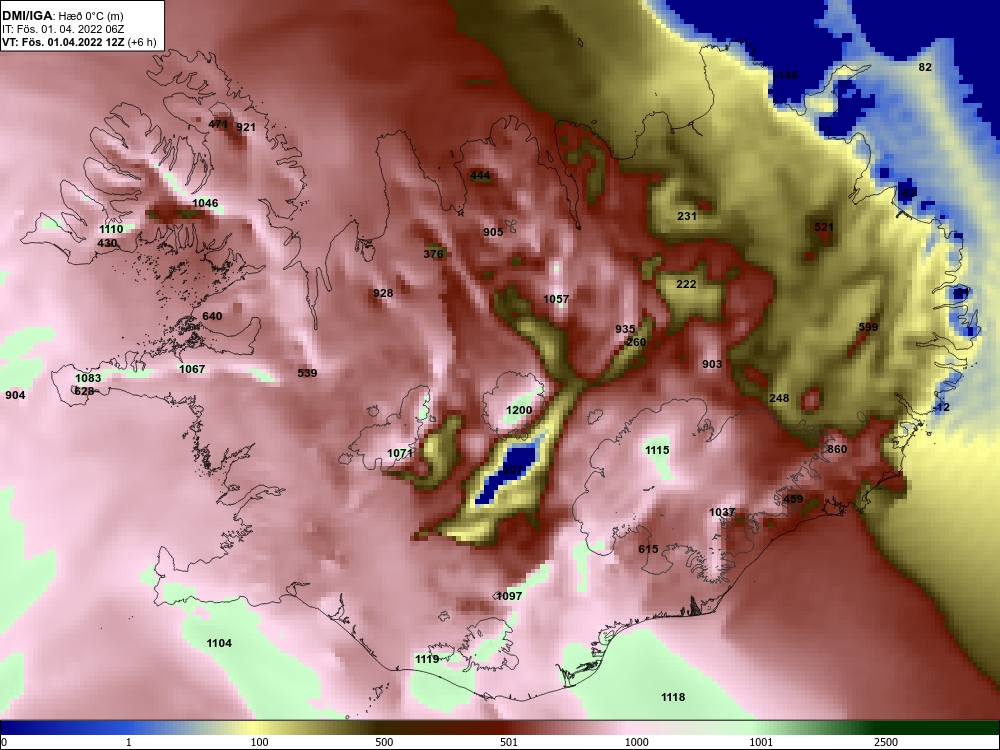Click the map value 1037
Screen dimensions: 1000x750
(x=723, y=512)
